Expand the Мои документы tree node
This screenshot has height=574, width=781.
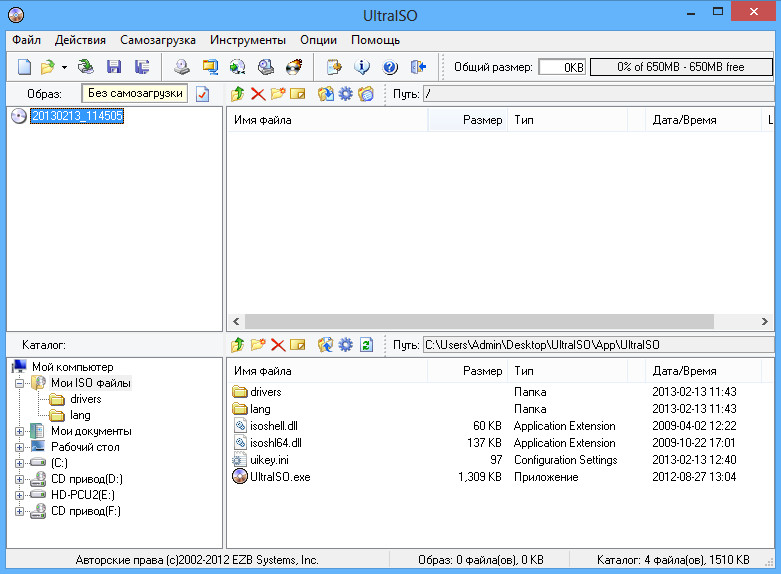click(x=20, y=431)
